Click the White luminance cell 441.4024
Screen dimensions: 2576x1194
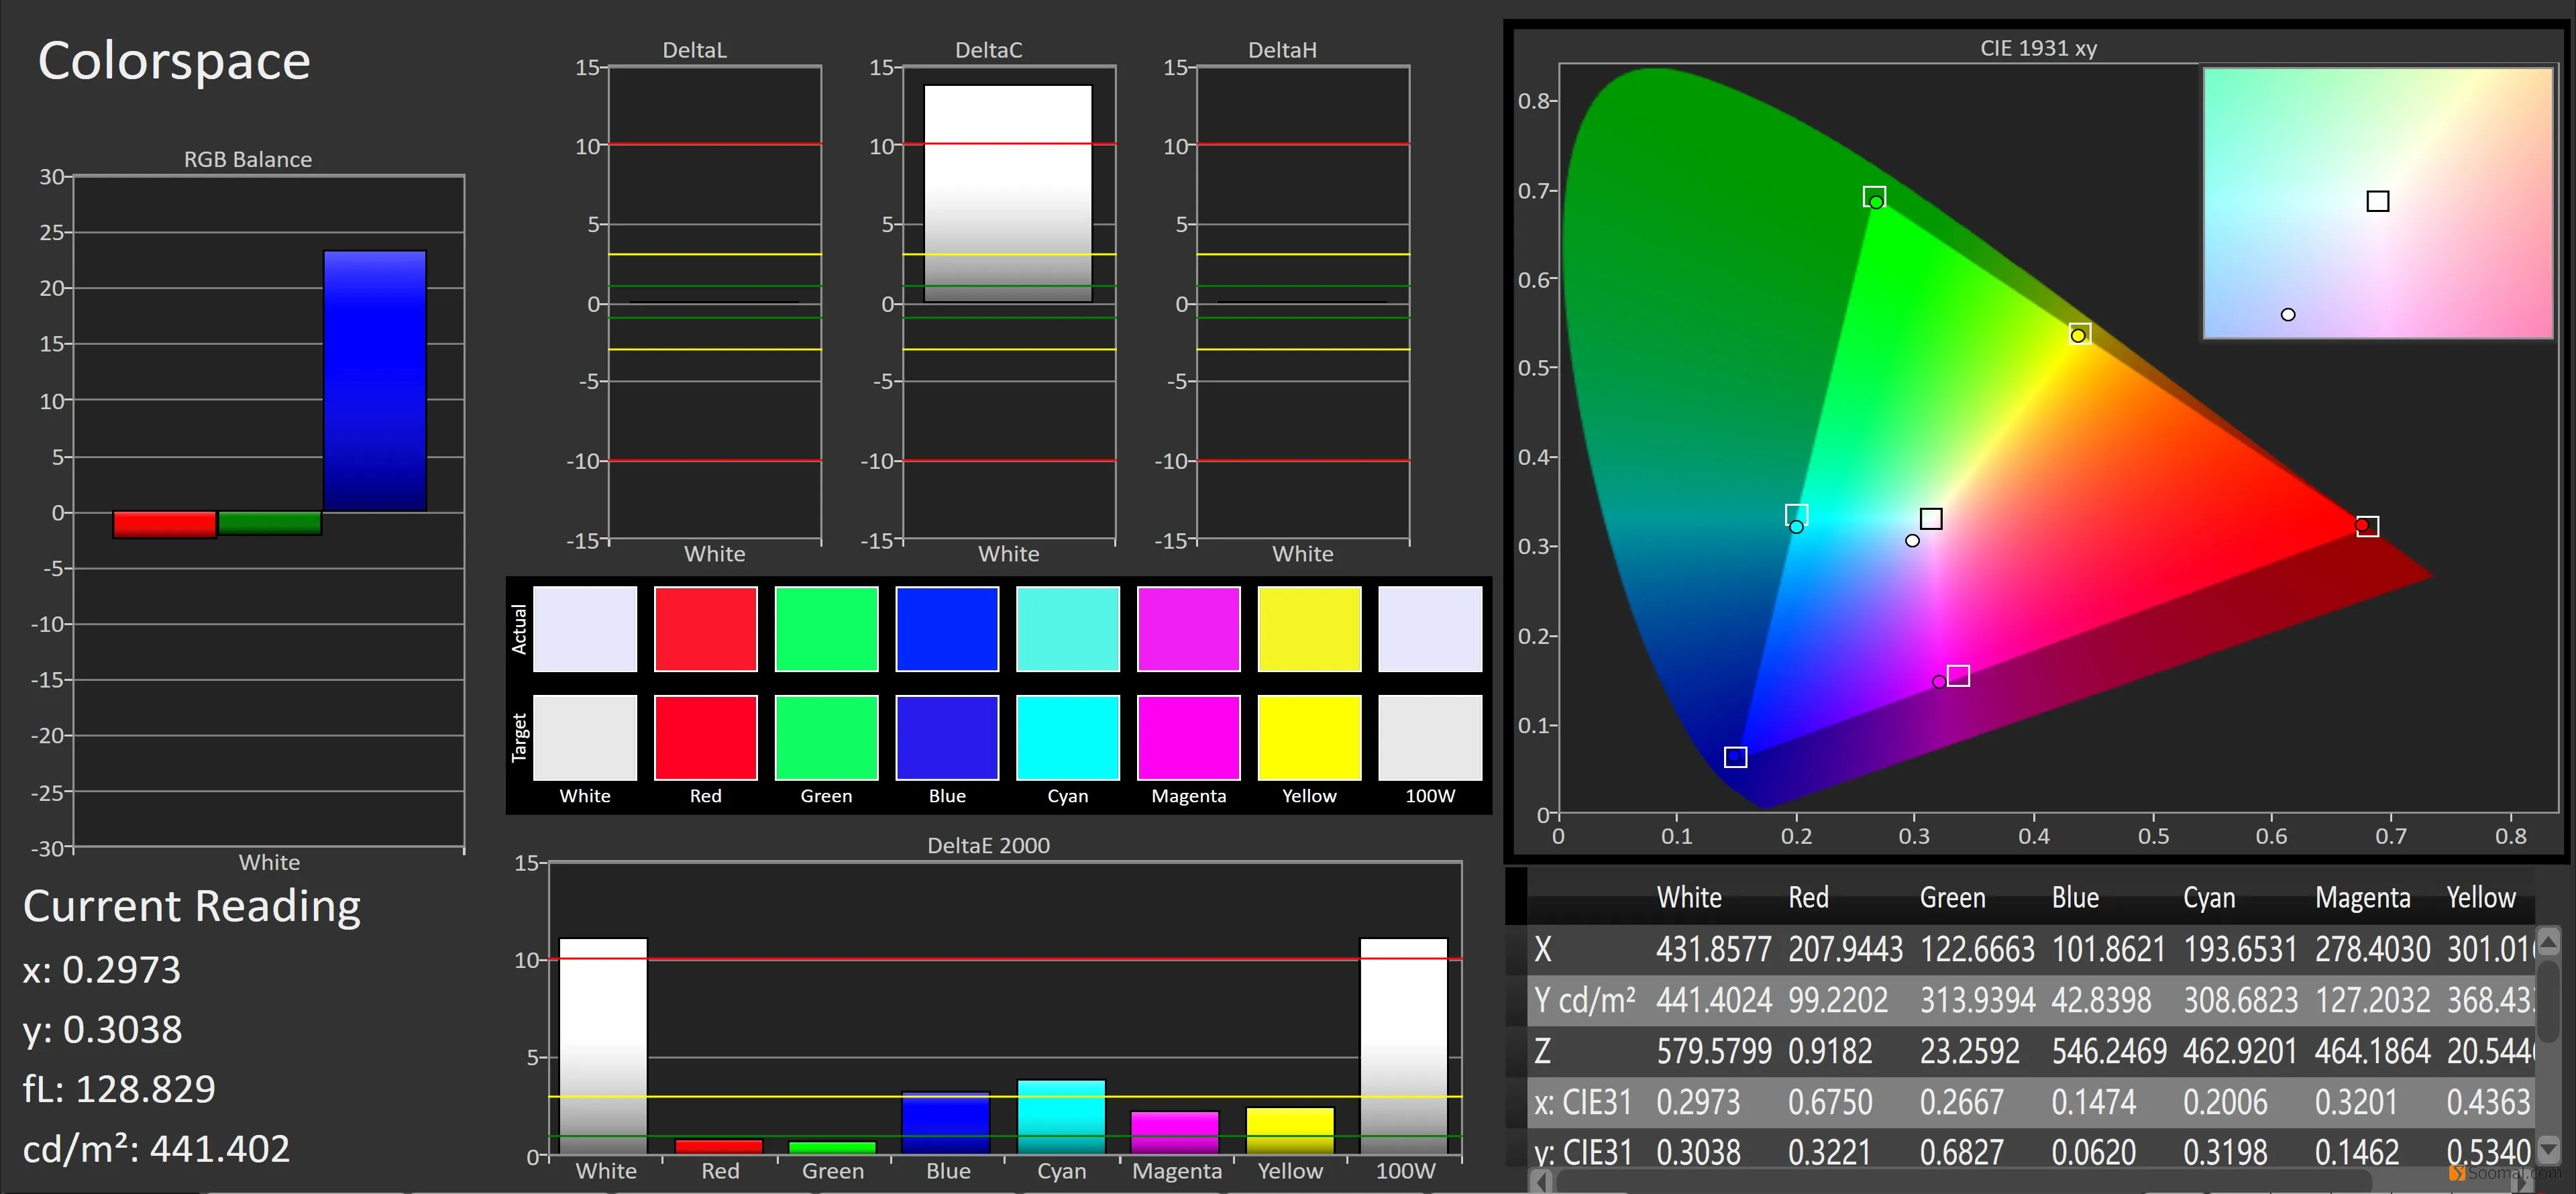point(1713,1000)
